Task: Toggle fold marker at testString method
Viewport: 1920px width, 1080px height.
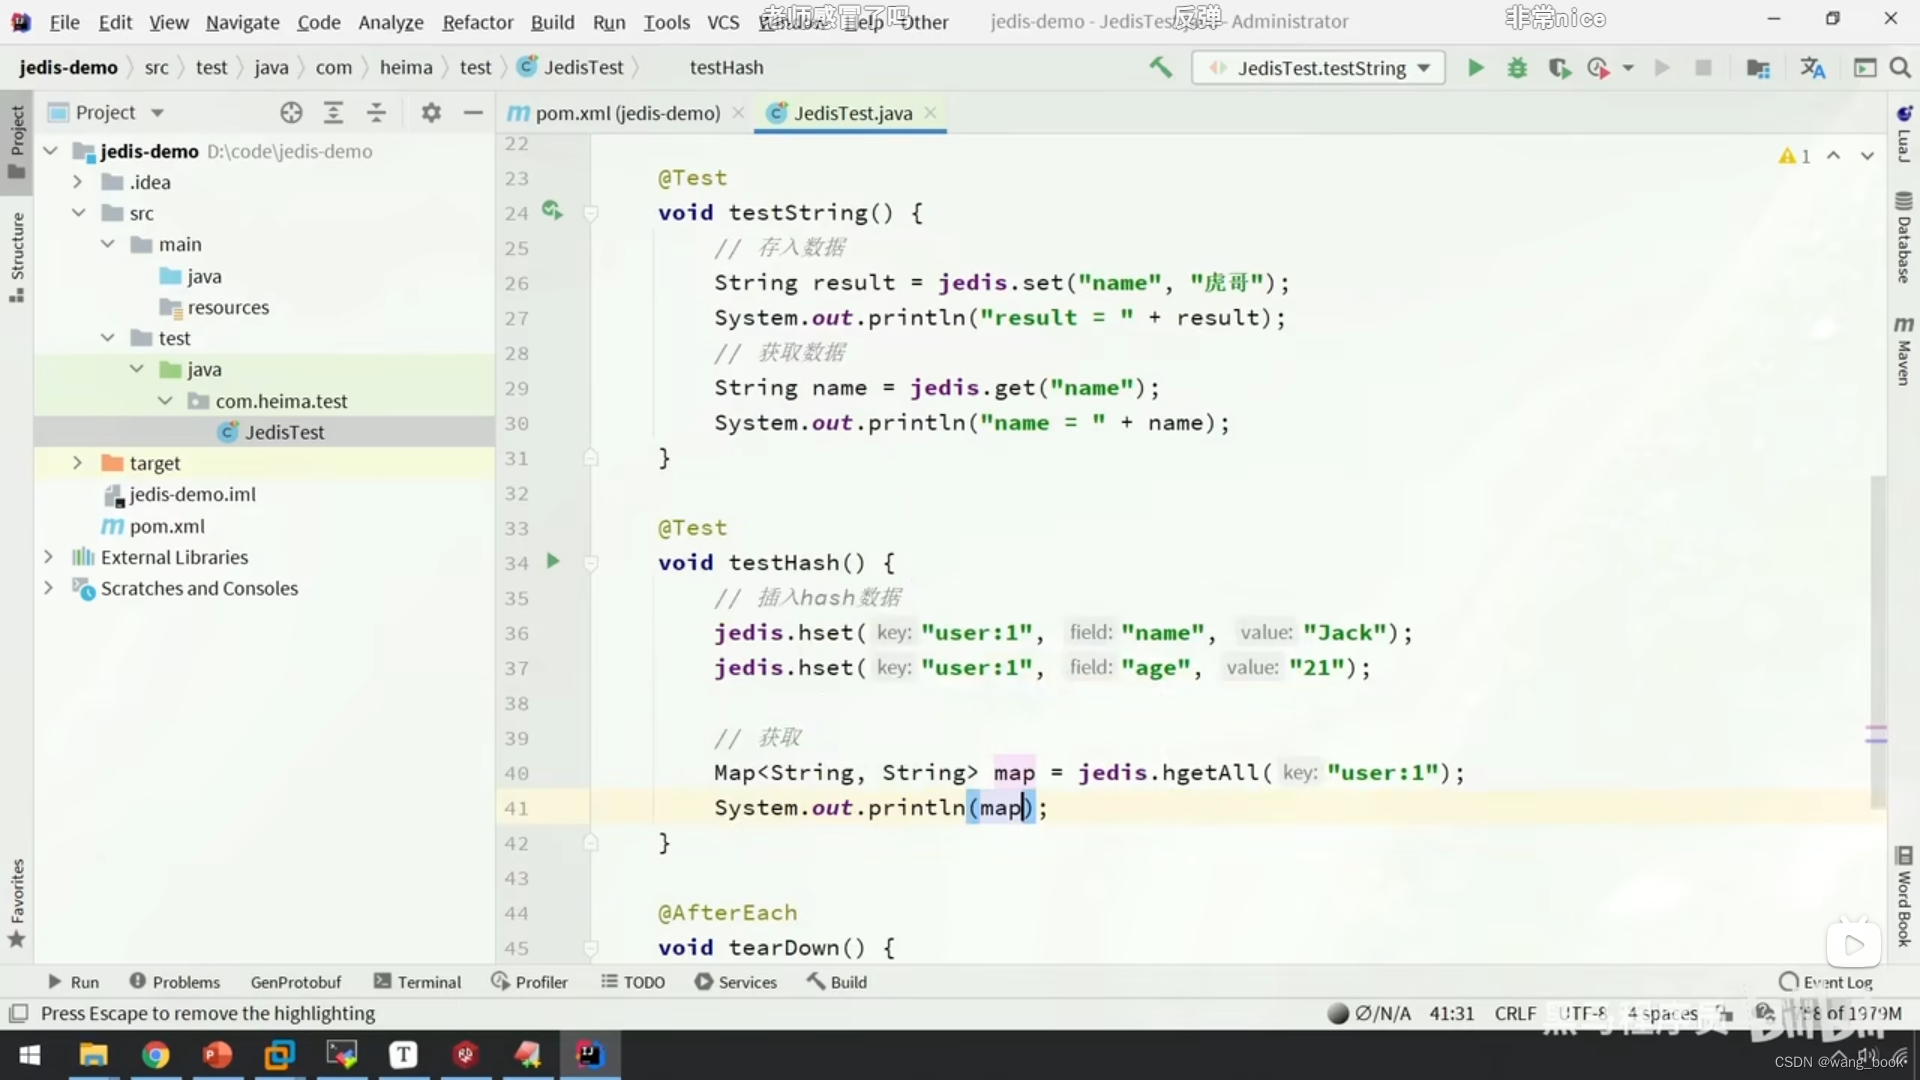Action: point(591,213)
